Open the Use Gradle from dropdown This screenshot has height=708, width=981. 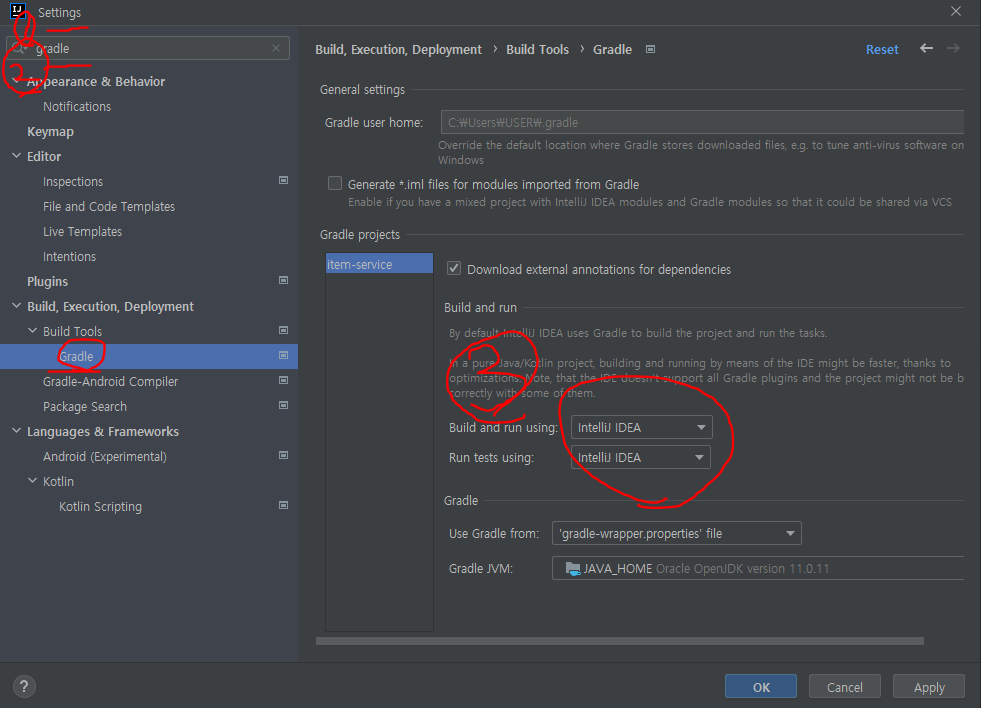tap(676, 534)
